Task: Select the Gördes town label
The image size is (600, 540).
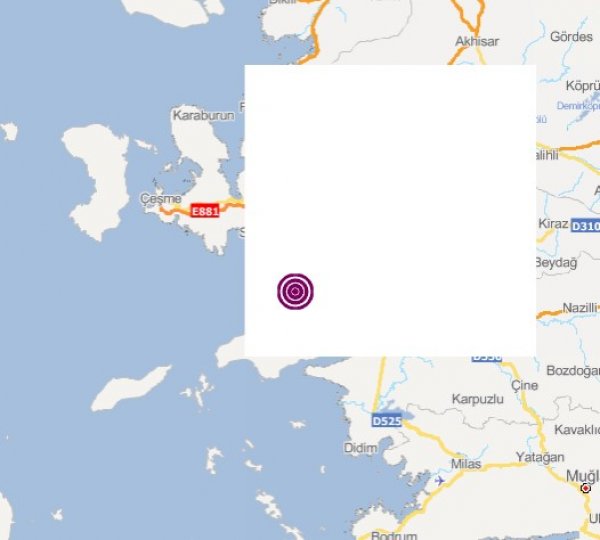Action: coord(571,37)
